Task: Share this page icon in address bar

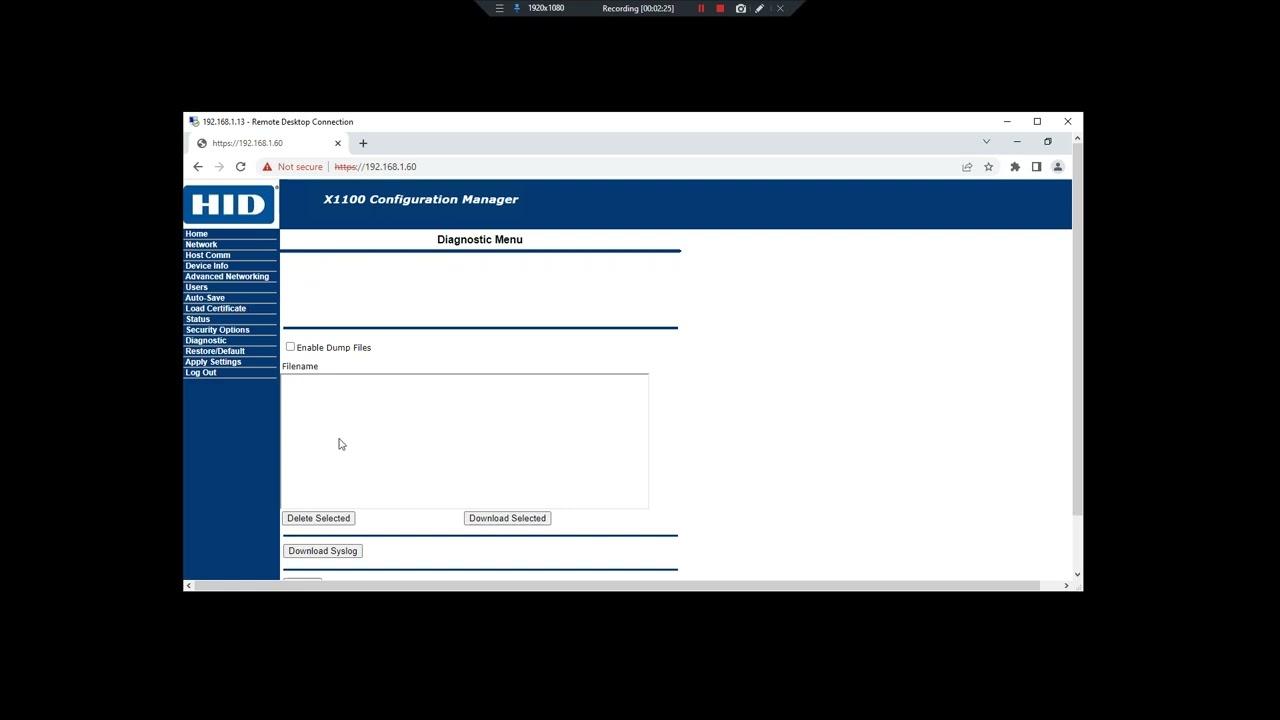Action: [x=967, y=167]
